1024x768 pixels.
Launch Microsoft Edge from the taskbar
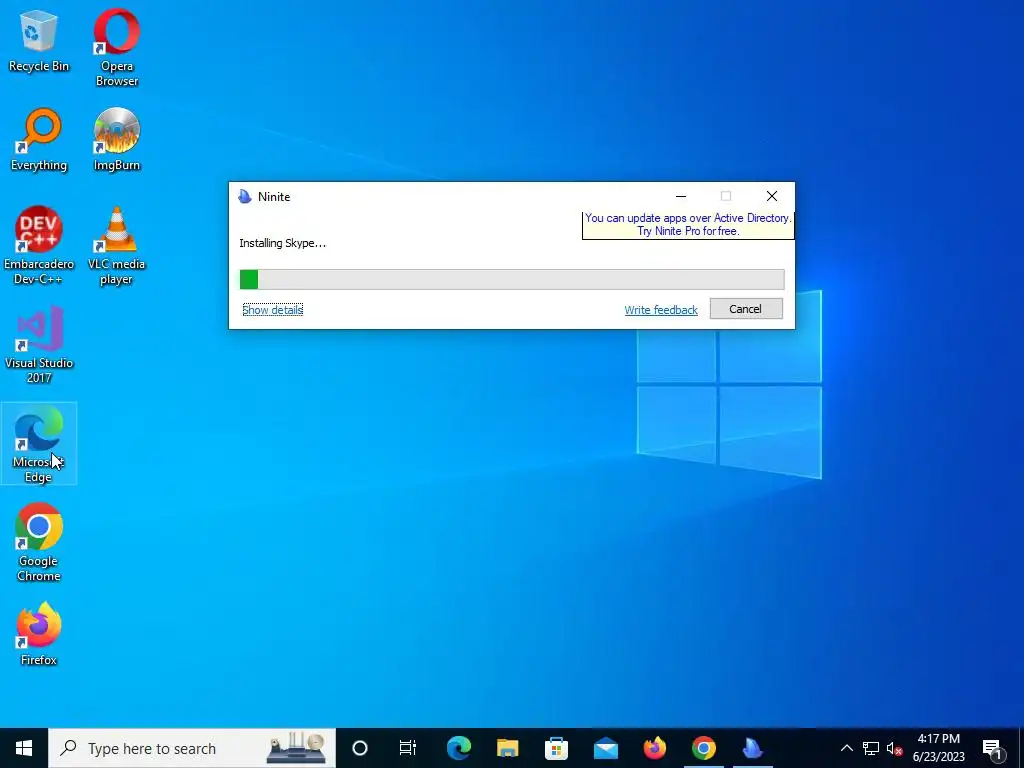(459, 748)
